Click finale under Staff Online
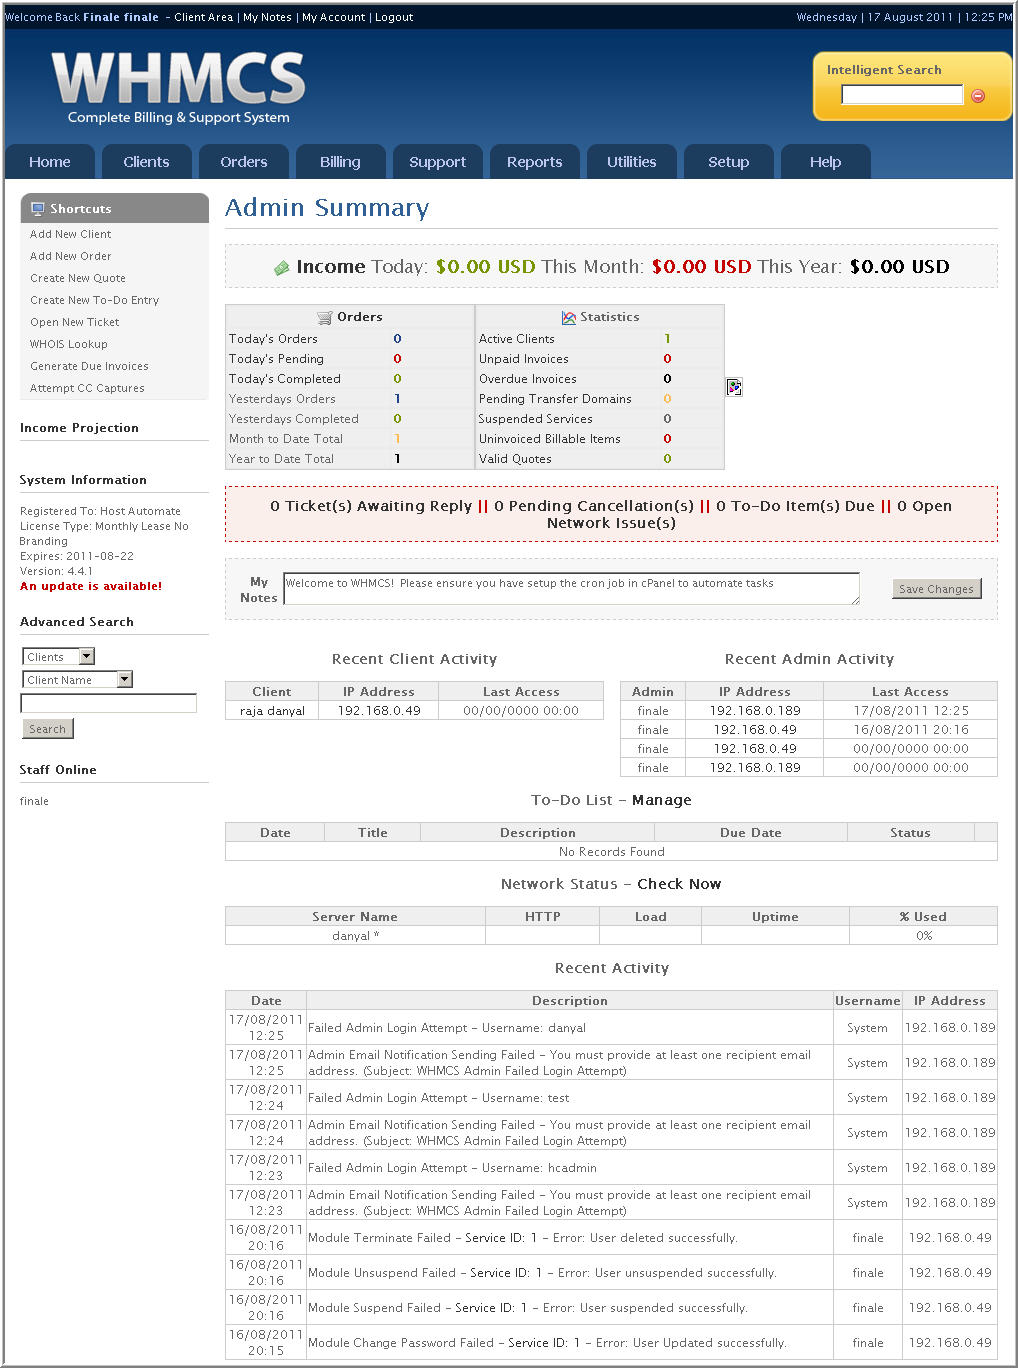Viewport: 1018px width, 1368px height. click(34, 801)
